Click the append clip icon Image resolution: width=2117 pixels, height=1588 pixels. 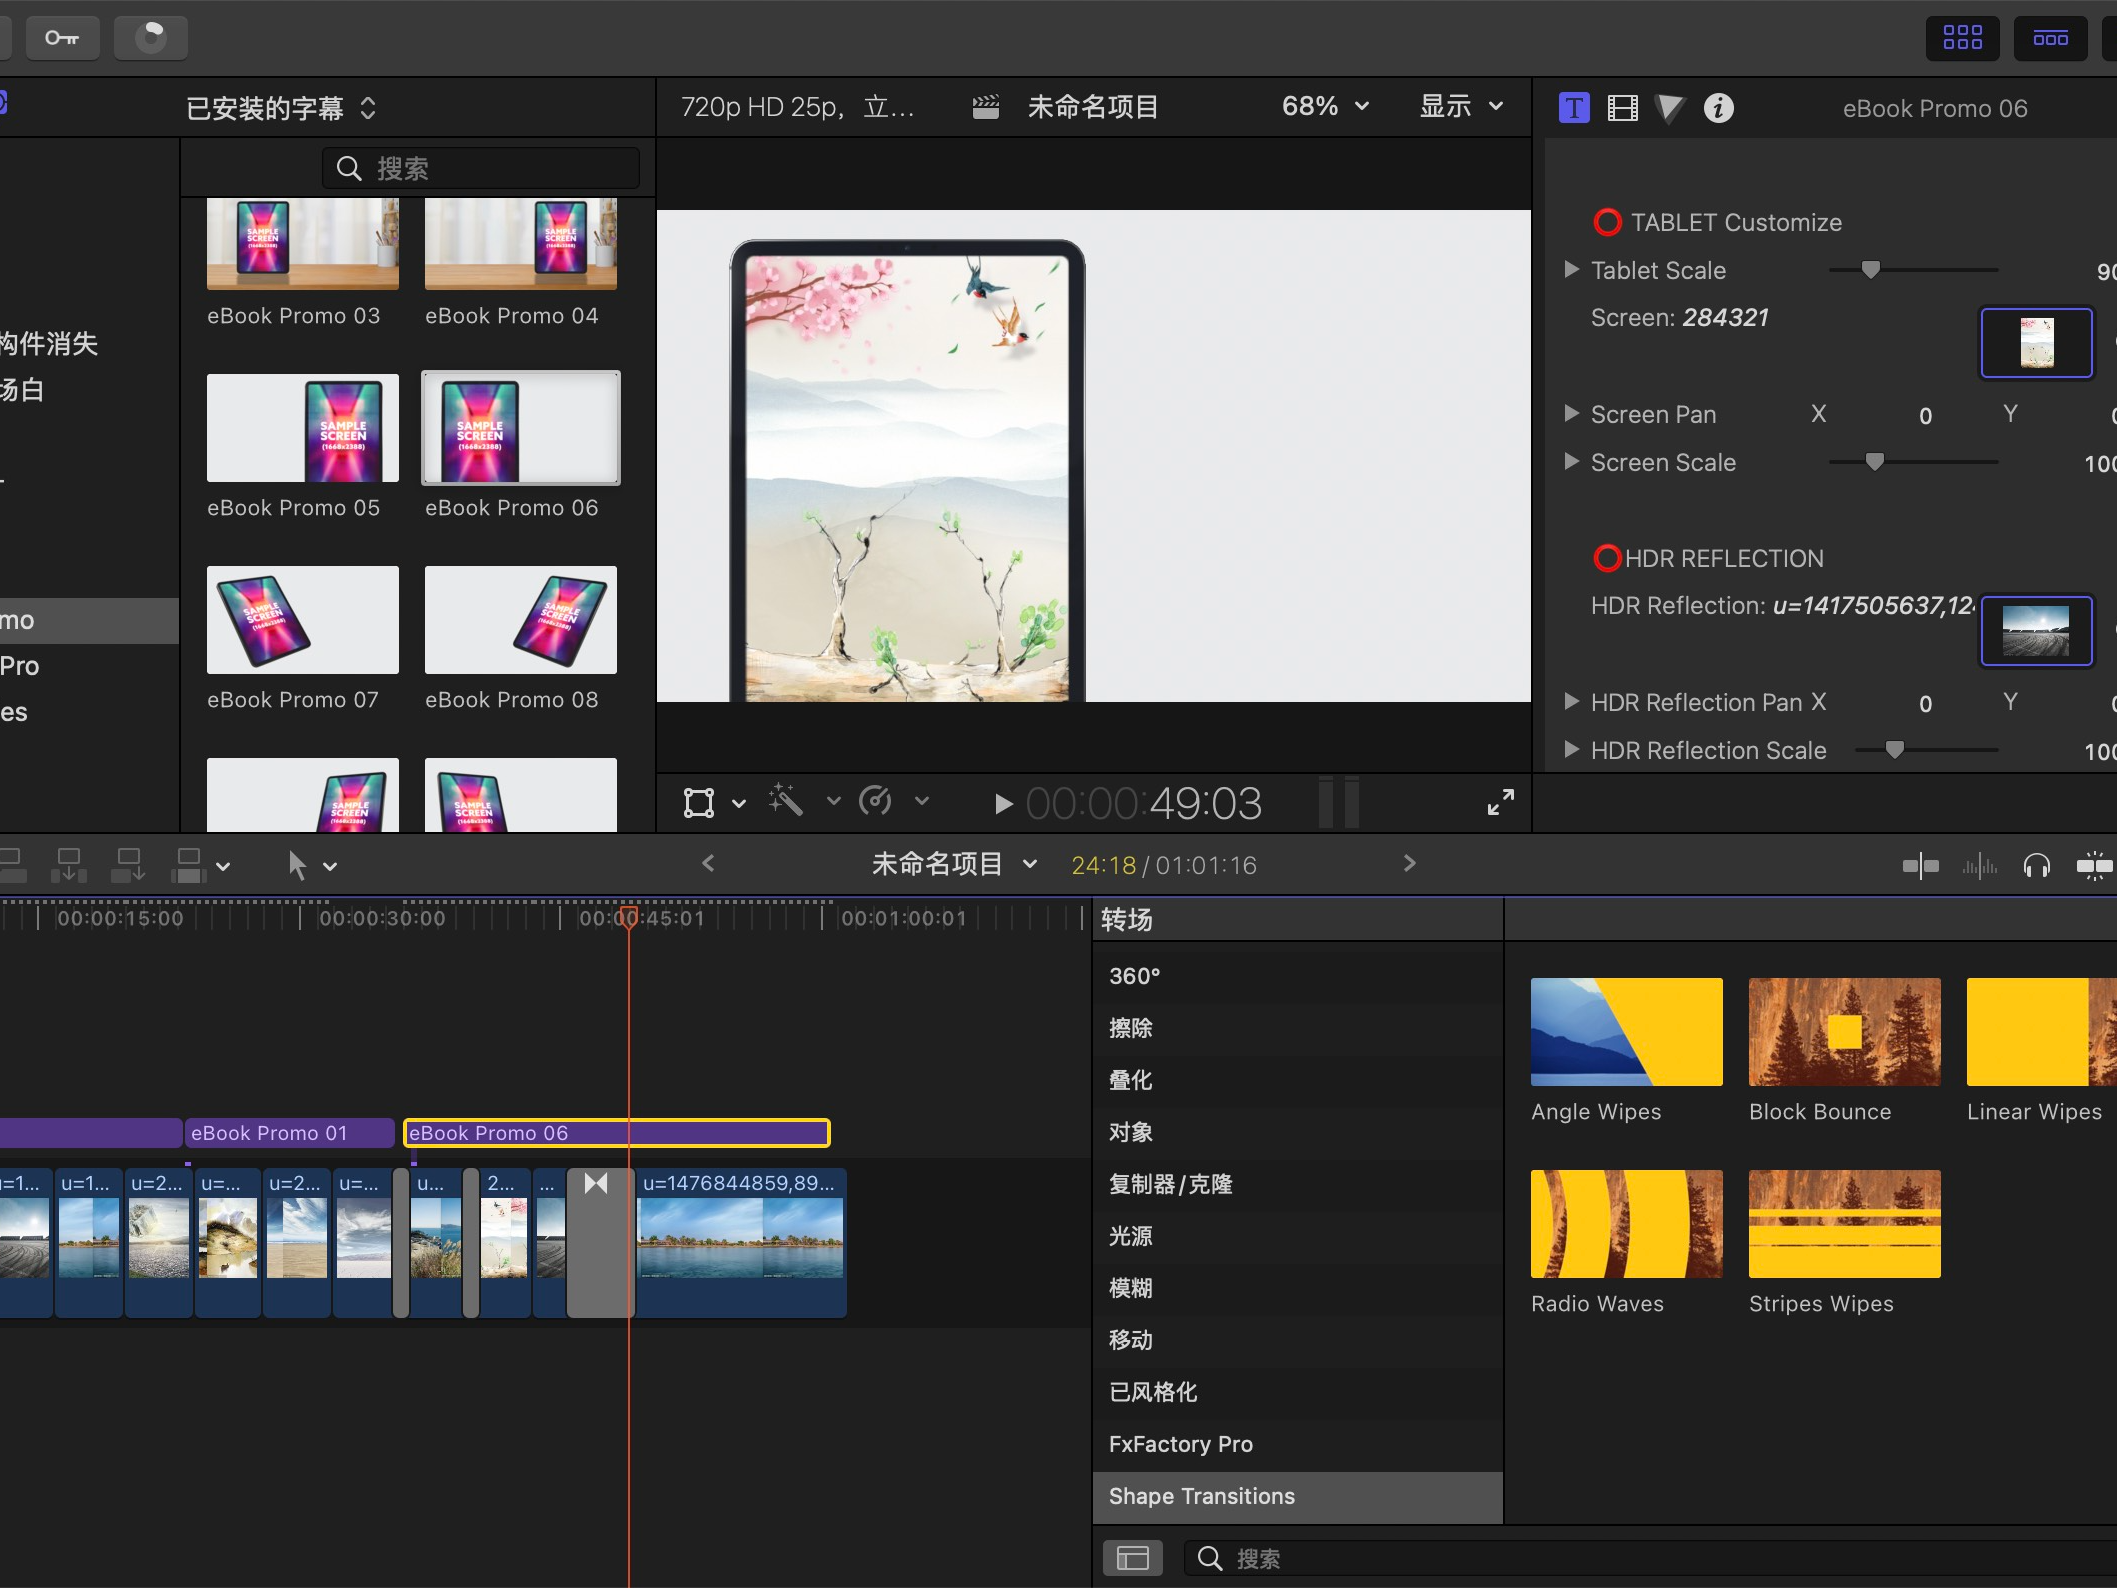[128, 865]
